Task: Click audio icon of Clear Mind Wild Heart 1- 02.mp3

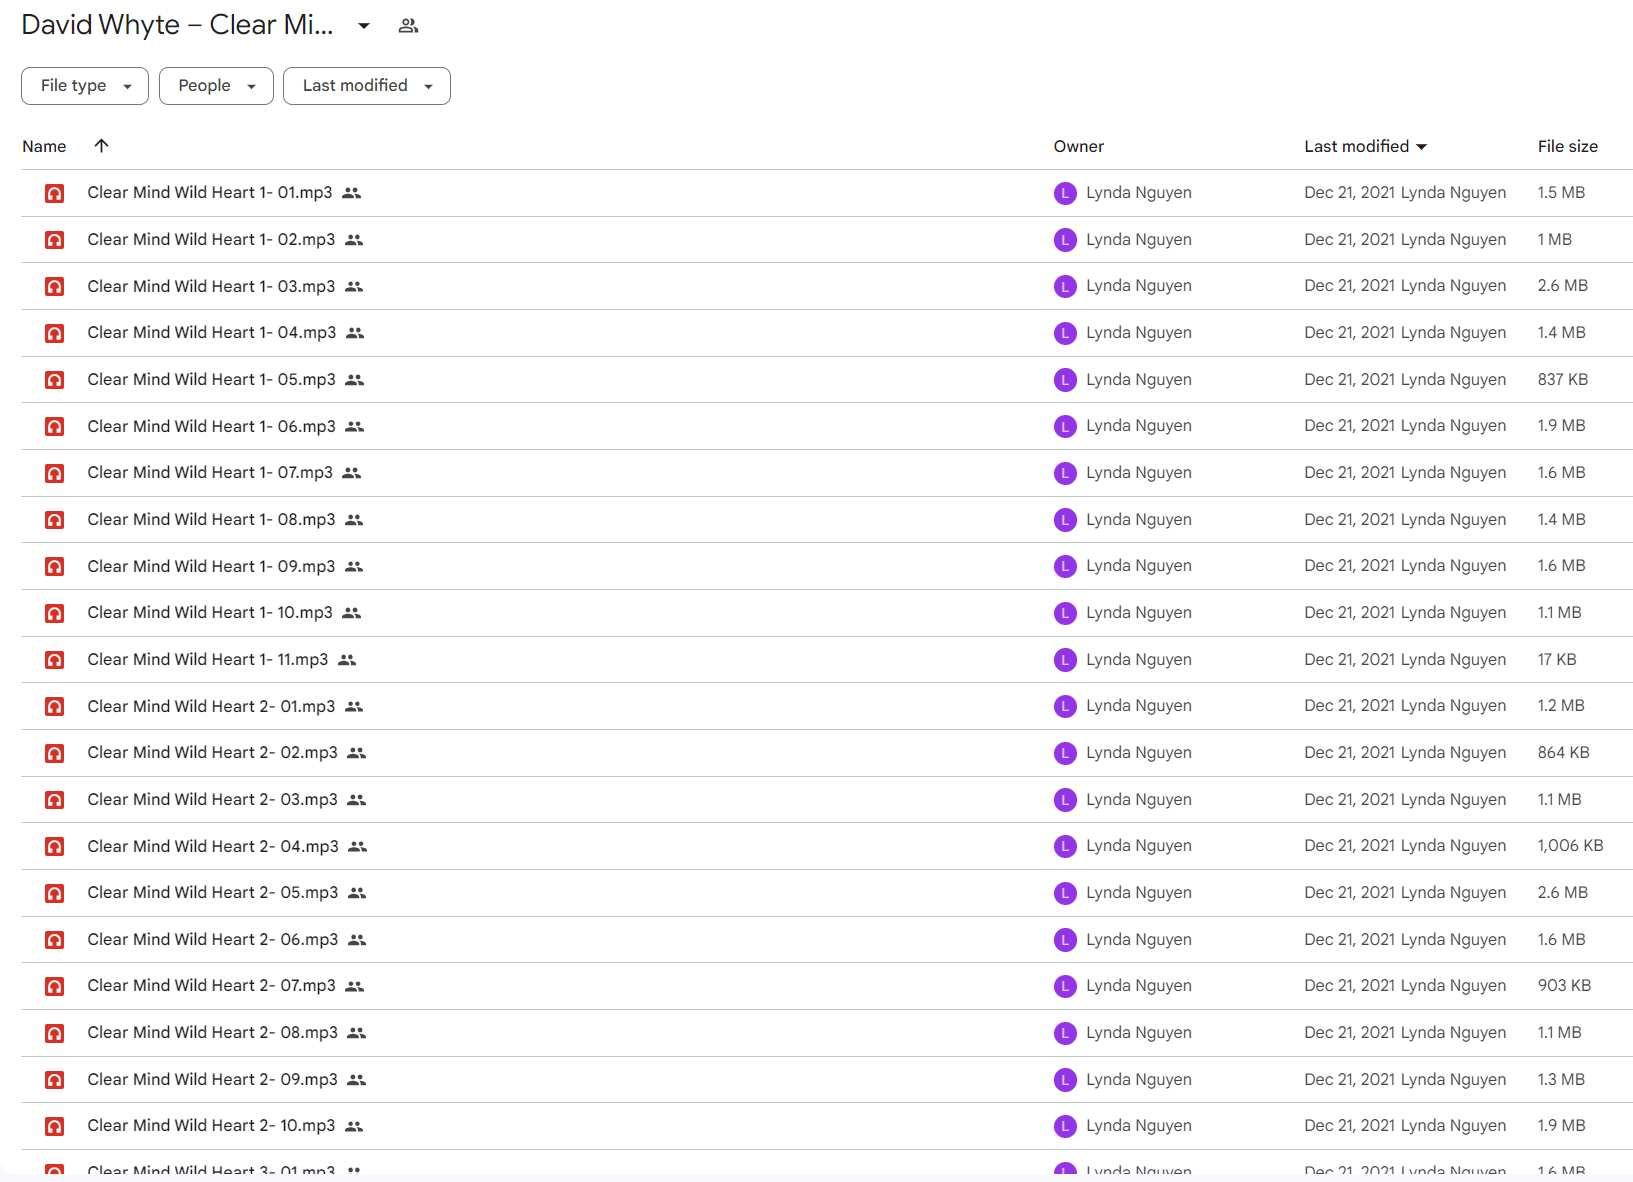Action: point(55,240)
